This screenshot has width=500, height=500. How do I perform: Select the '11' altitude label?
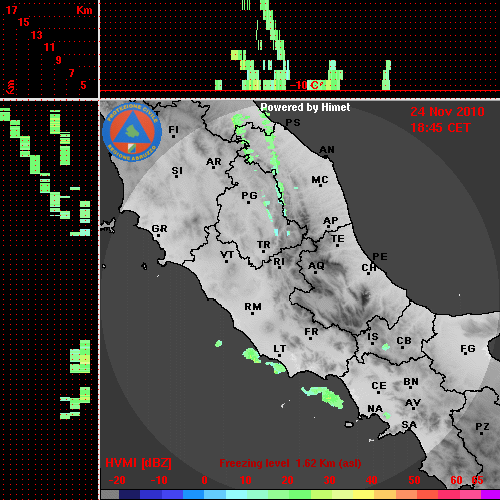pyautogui.click(x=49, y=47)
